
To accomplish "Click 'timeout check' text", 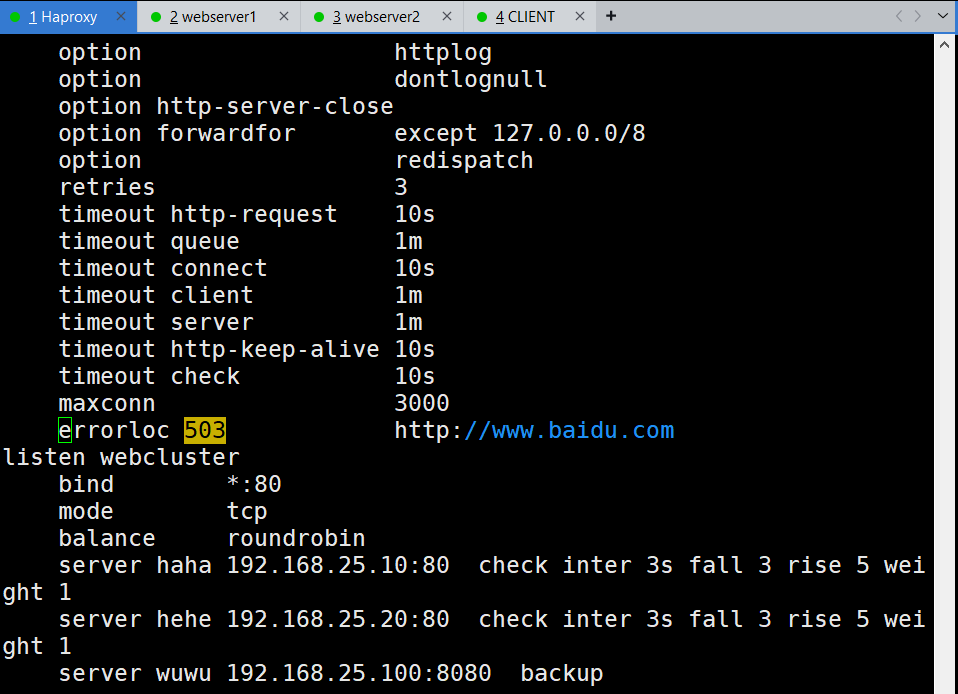I will (149, 376).
